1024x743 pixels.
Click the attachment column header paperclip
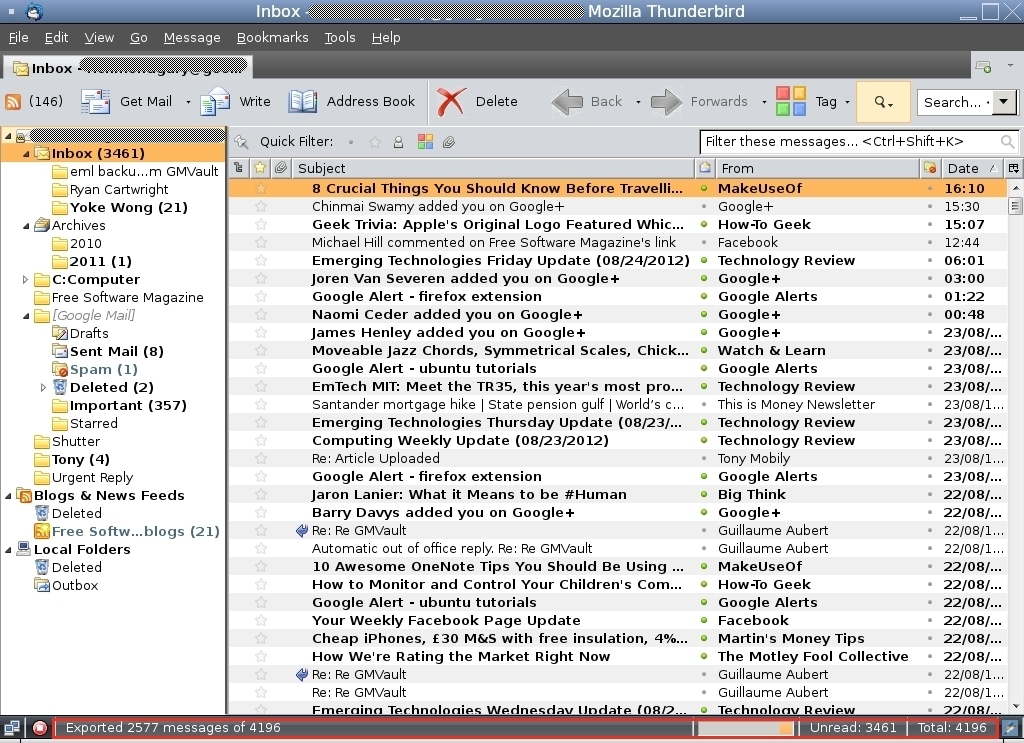coord(281,168)
